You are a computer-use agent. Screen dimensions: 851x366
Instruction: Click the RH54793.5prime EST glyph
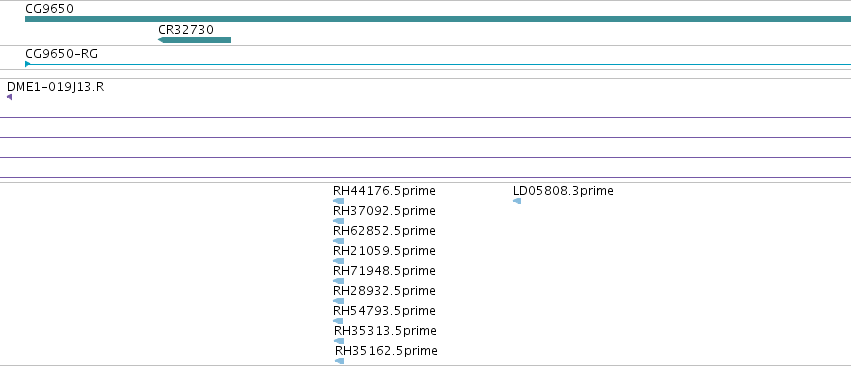338,321
